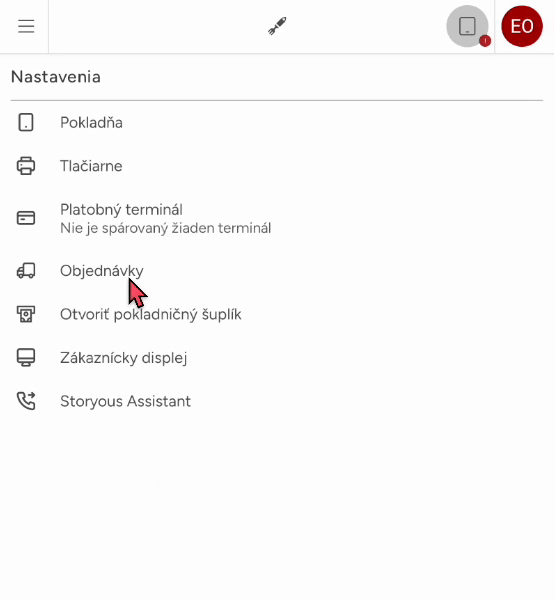
Task: Select Otvoriť pokladničný šuplík
Action: click(277, 314)
